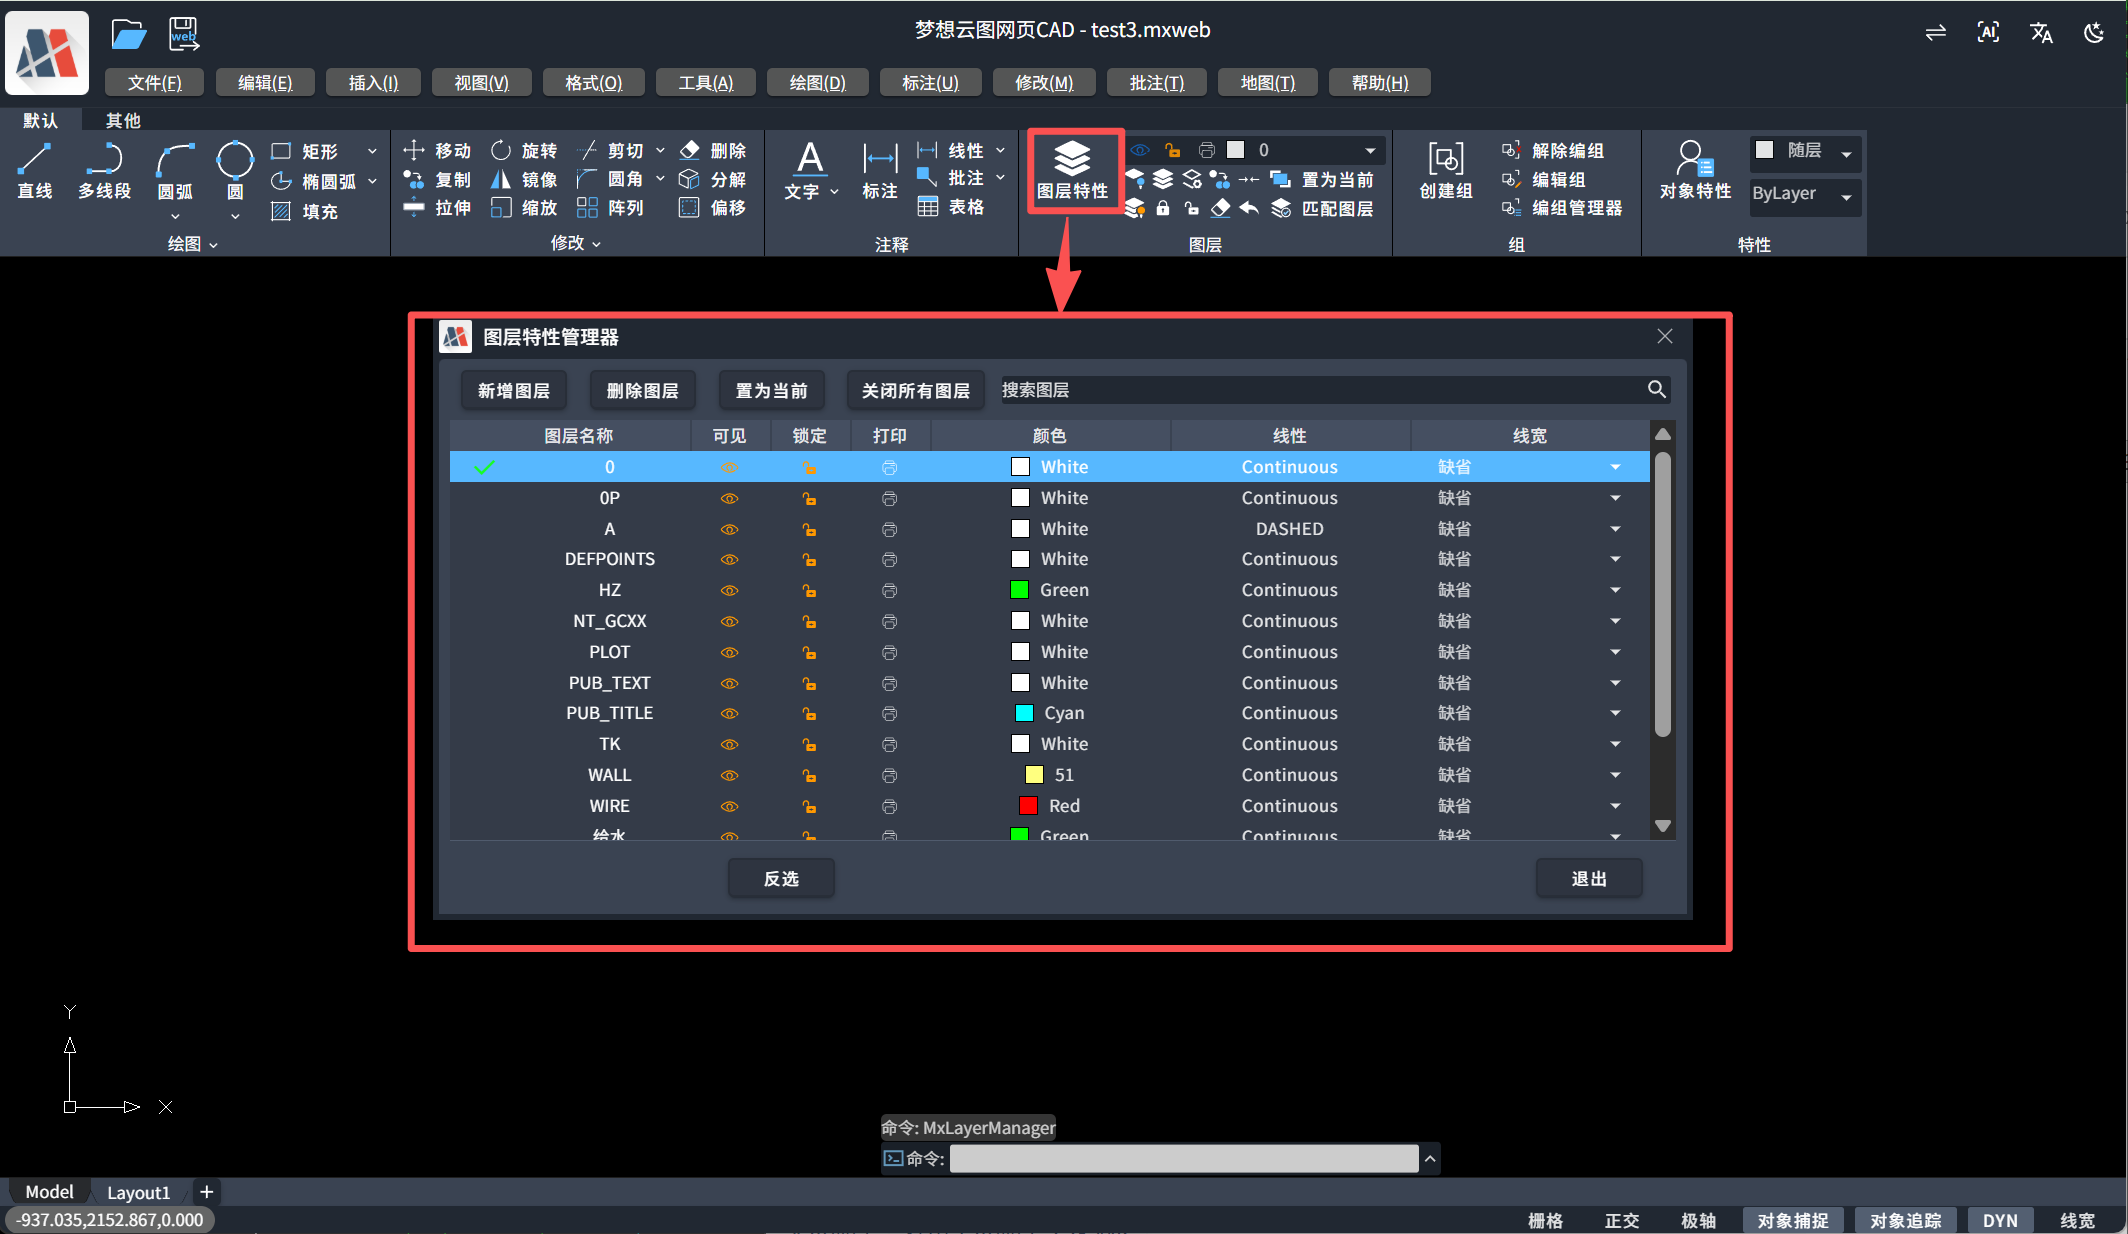Screen dimensions: 2128x1234
Task: Expand the Modify (修改) panel
Action: point(575,243)
